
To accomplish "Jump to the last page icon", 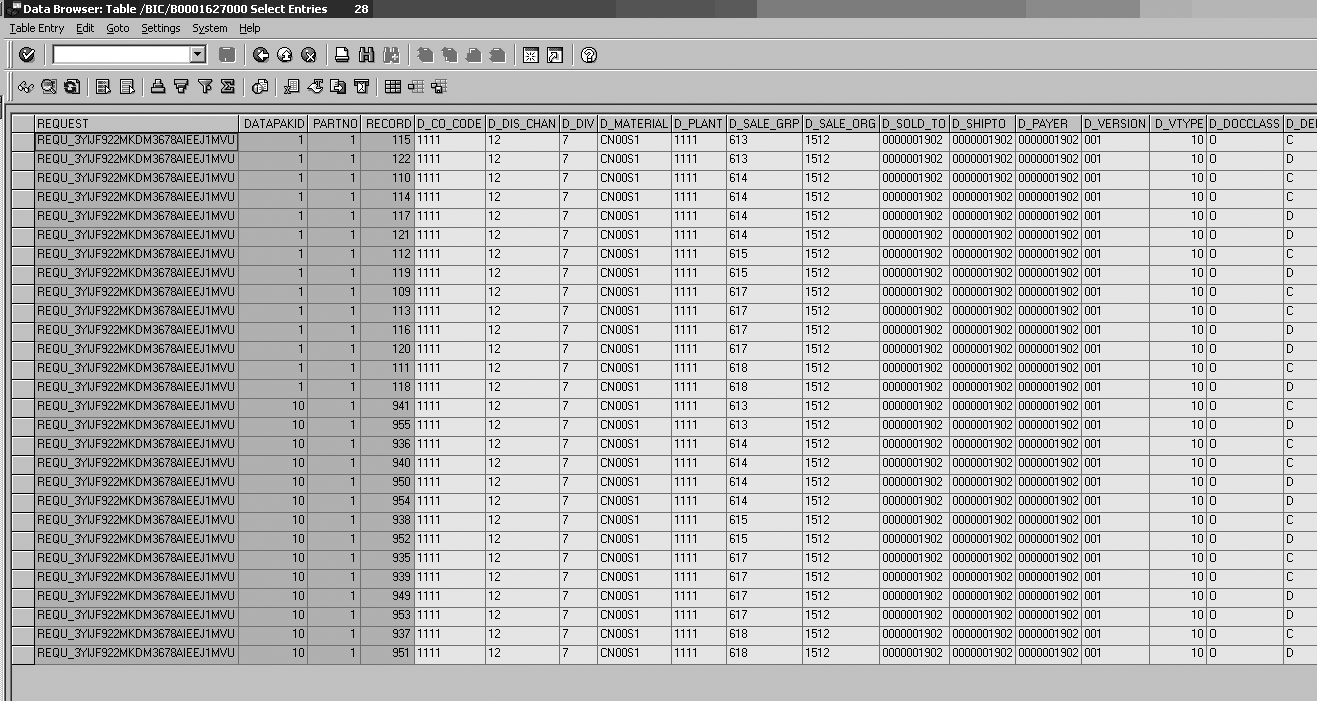I will tap(497, 55).
